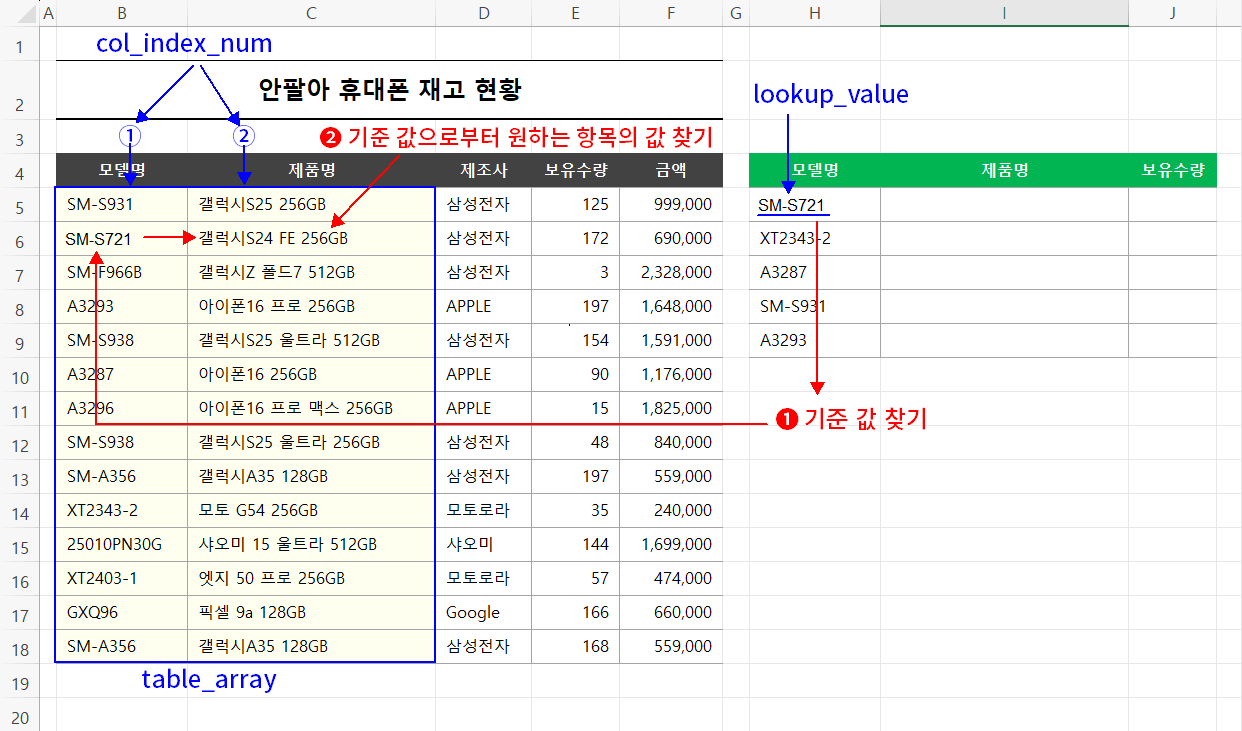Click the title cell 안팔아 휴대폰 재고 현황
The image size is (1242, 731).
(389, 90)
